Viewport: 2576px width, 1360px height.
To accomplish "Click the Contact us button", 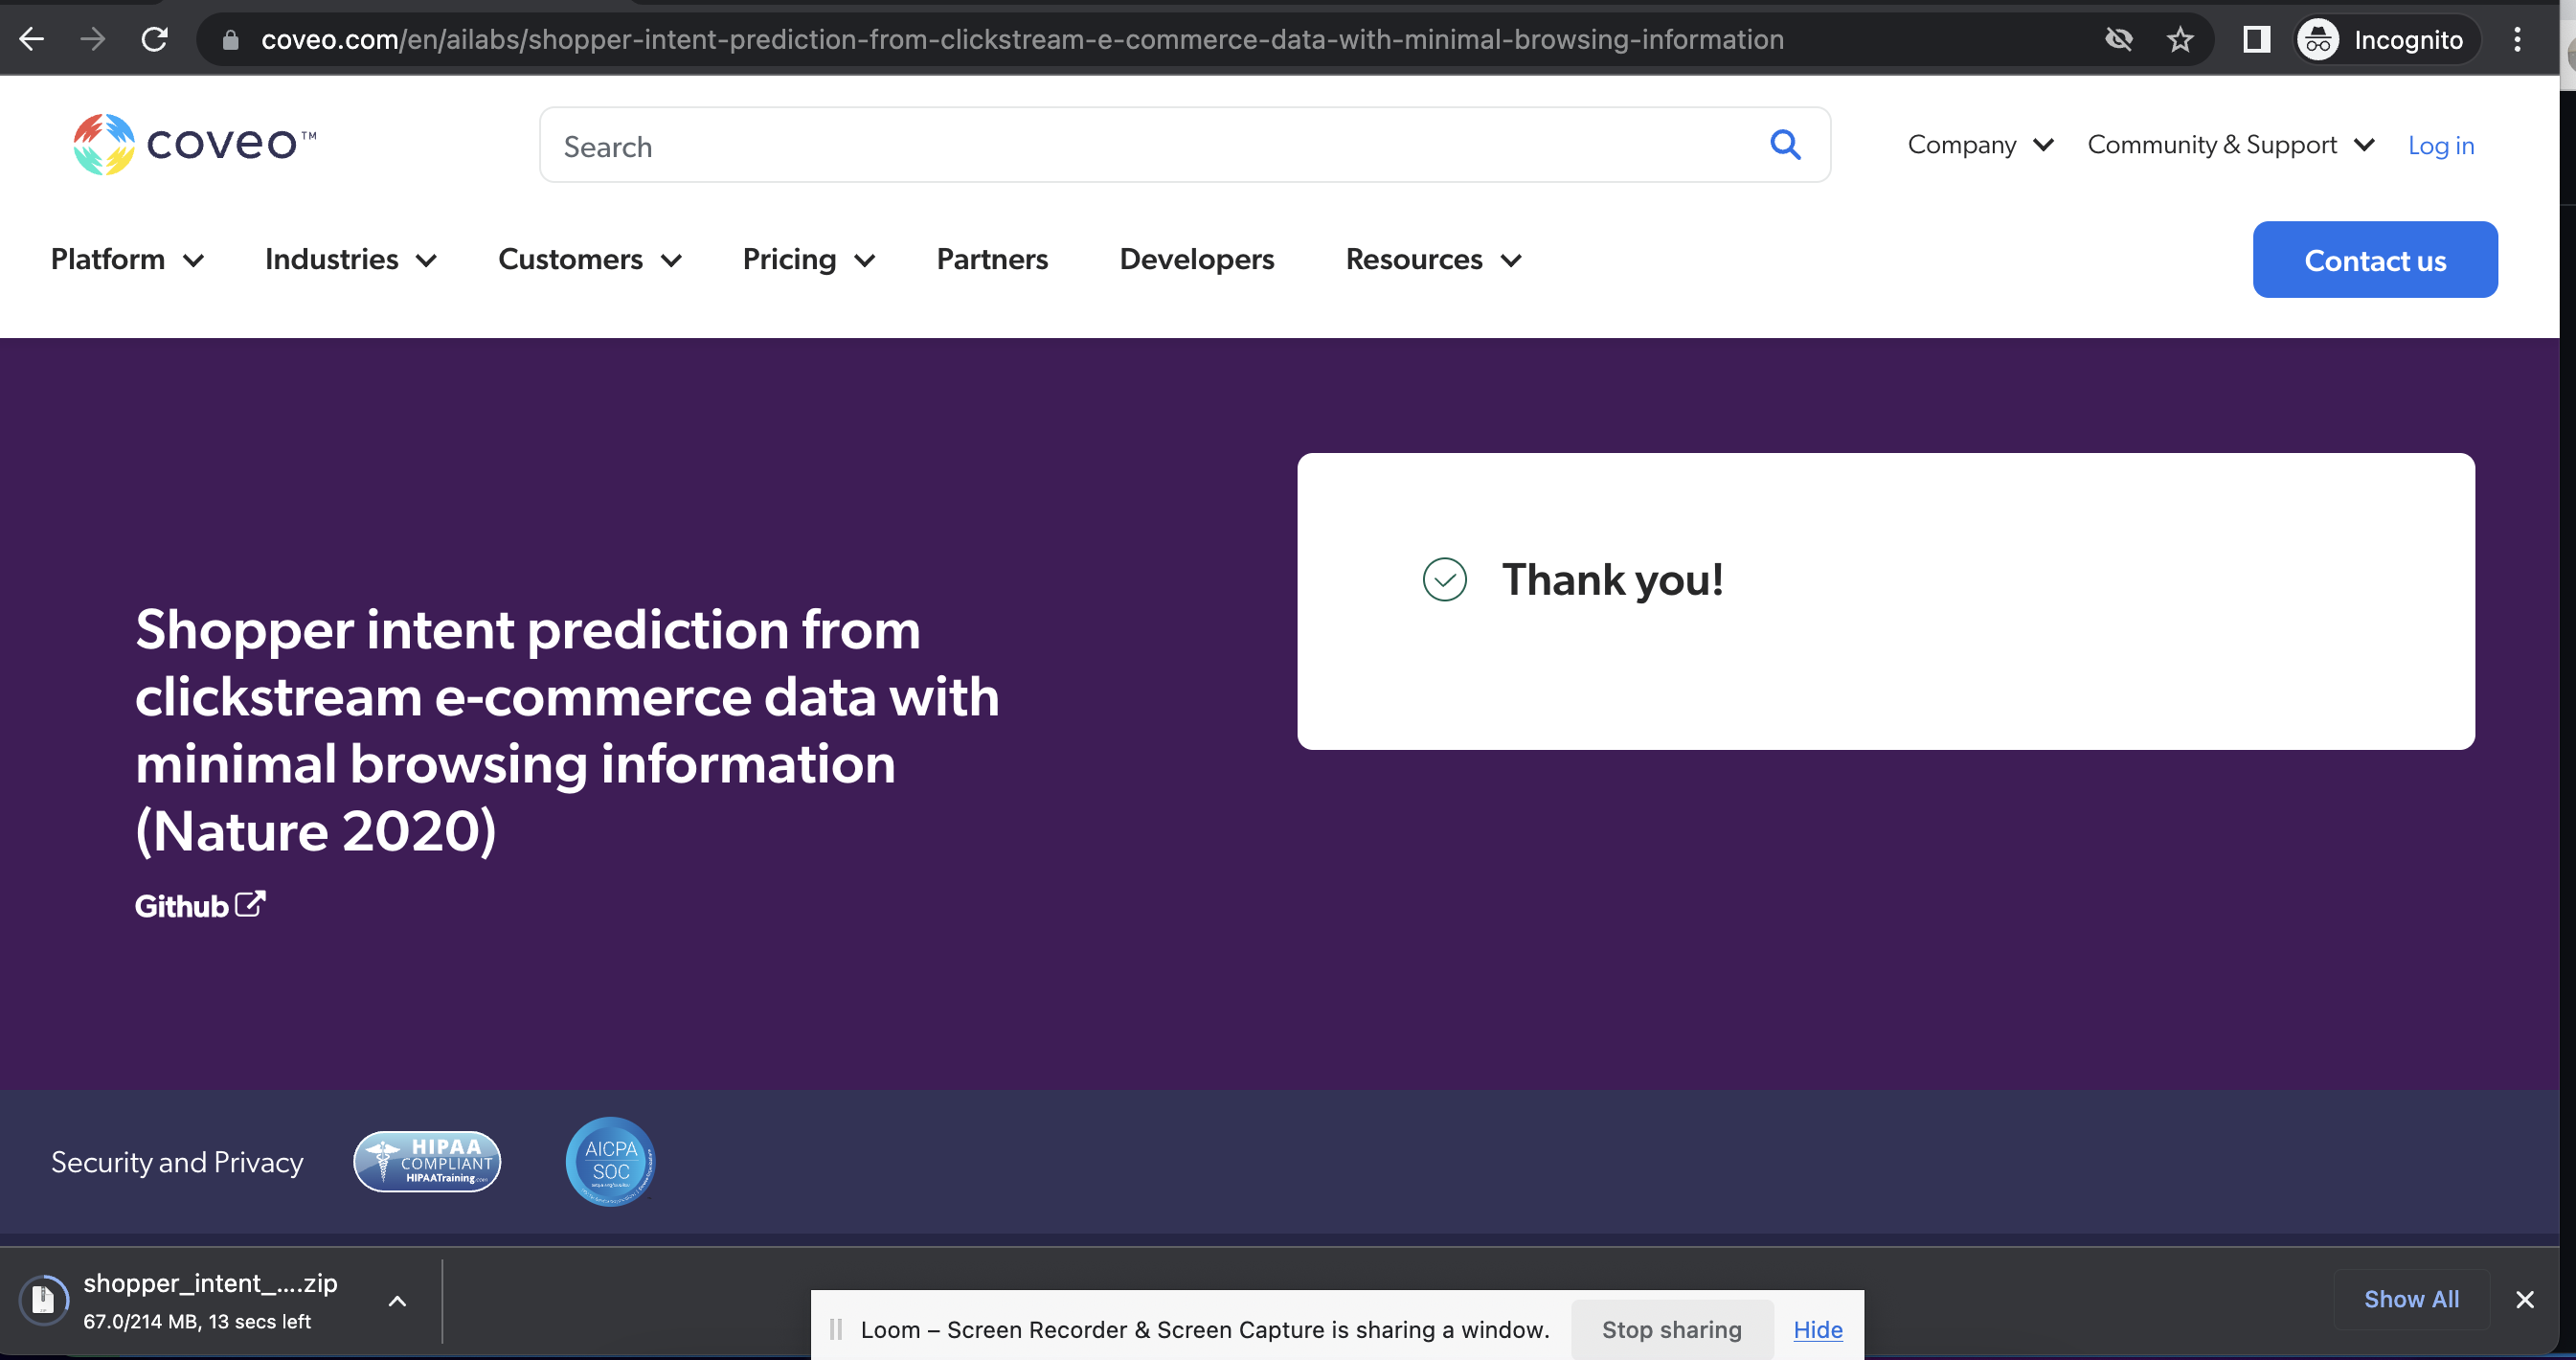I will (2374, 260).
